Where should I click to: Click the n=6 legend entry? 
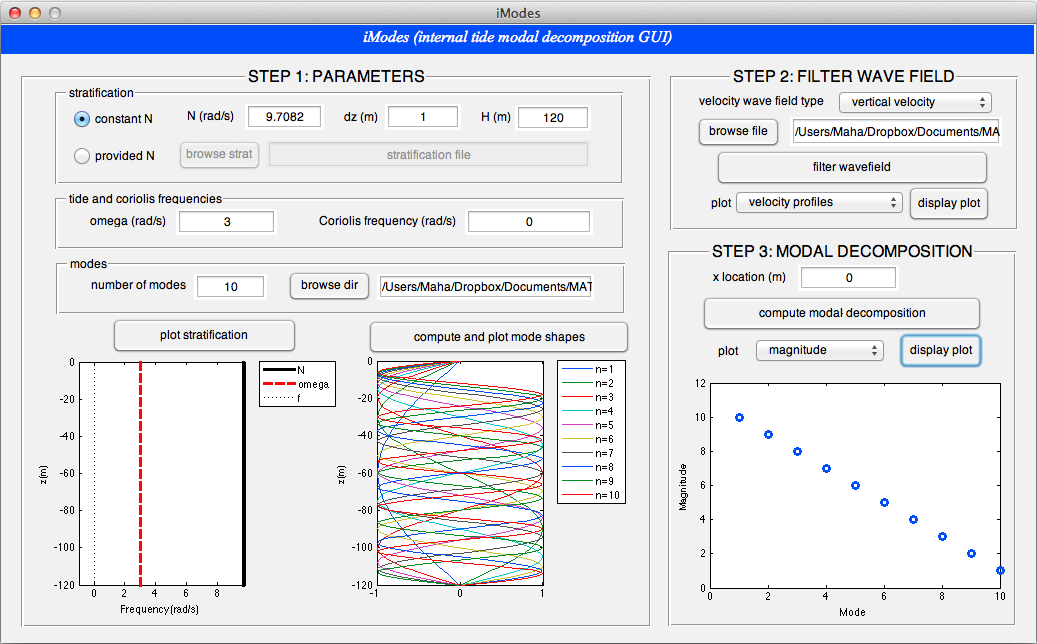588,440
